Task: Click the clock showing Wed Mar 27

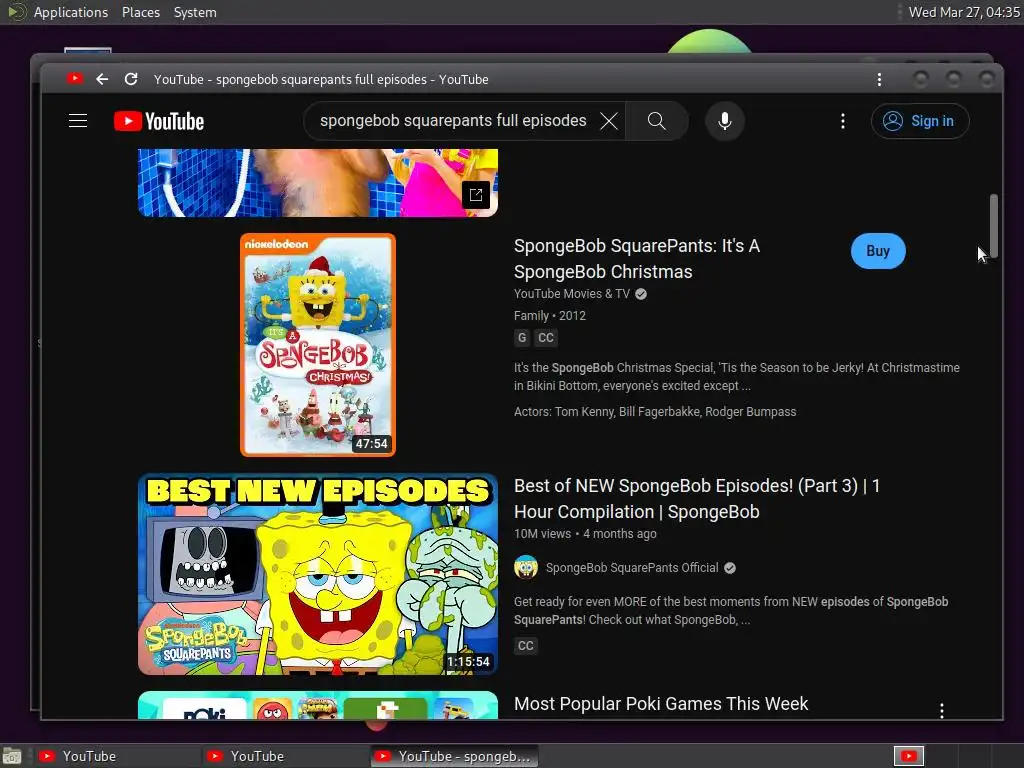Action: point(964,12)
